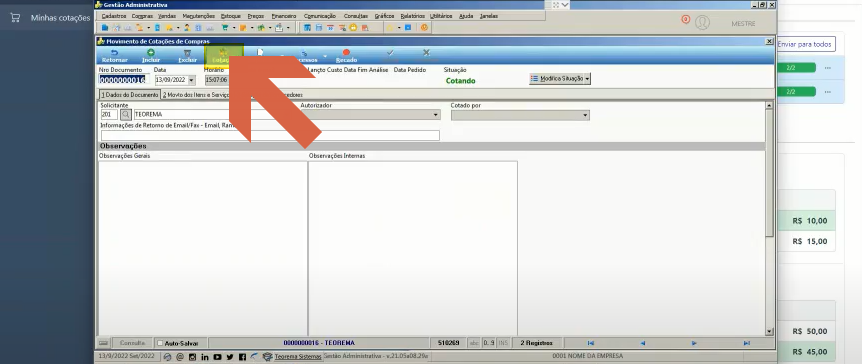This screenshot has width=862, height=364.
Task: Switch to 2 Movto dos Itens e Serviços tab
Action: click(x=195, y=95)
